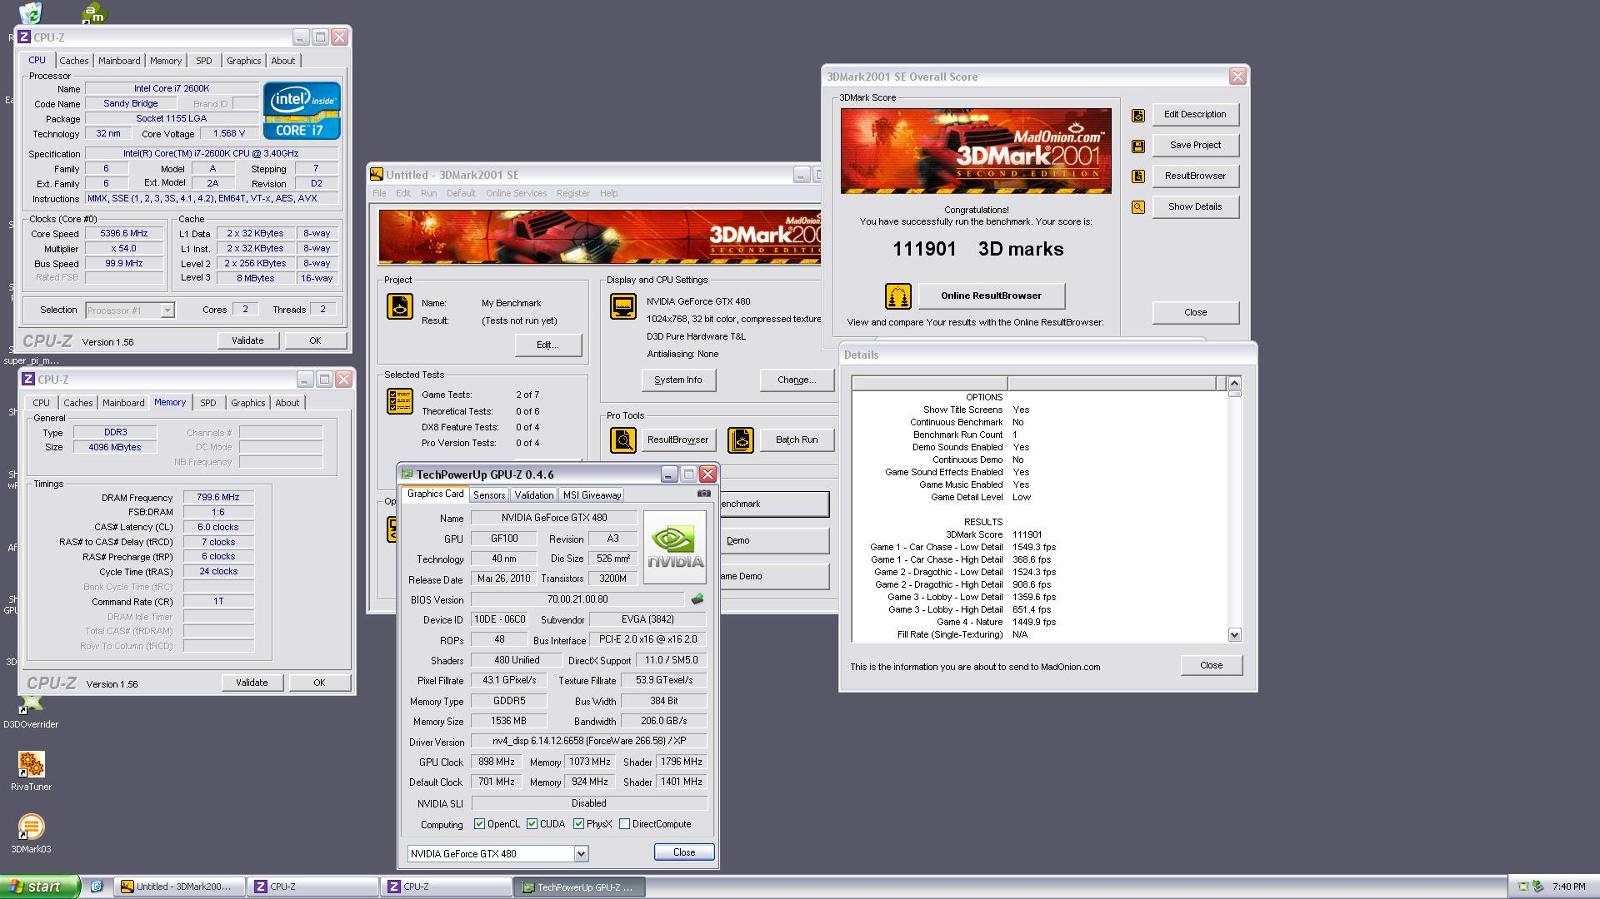Click the Online ResultBrowser button
Screen dimensions: 1600x899
click(991, 296)
